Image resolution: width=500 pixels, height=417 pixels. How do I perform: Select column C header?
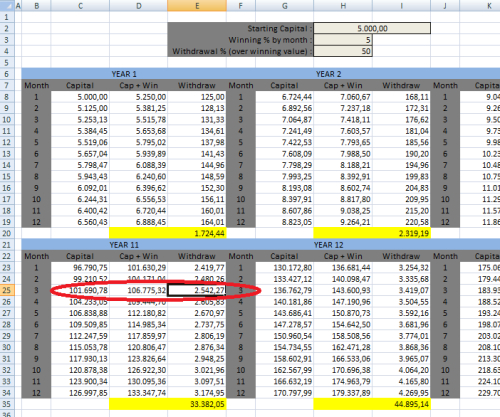coord(80,6)
